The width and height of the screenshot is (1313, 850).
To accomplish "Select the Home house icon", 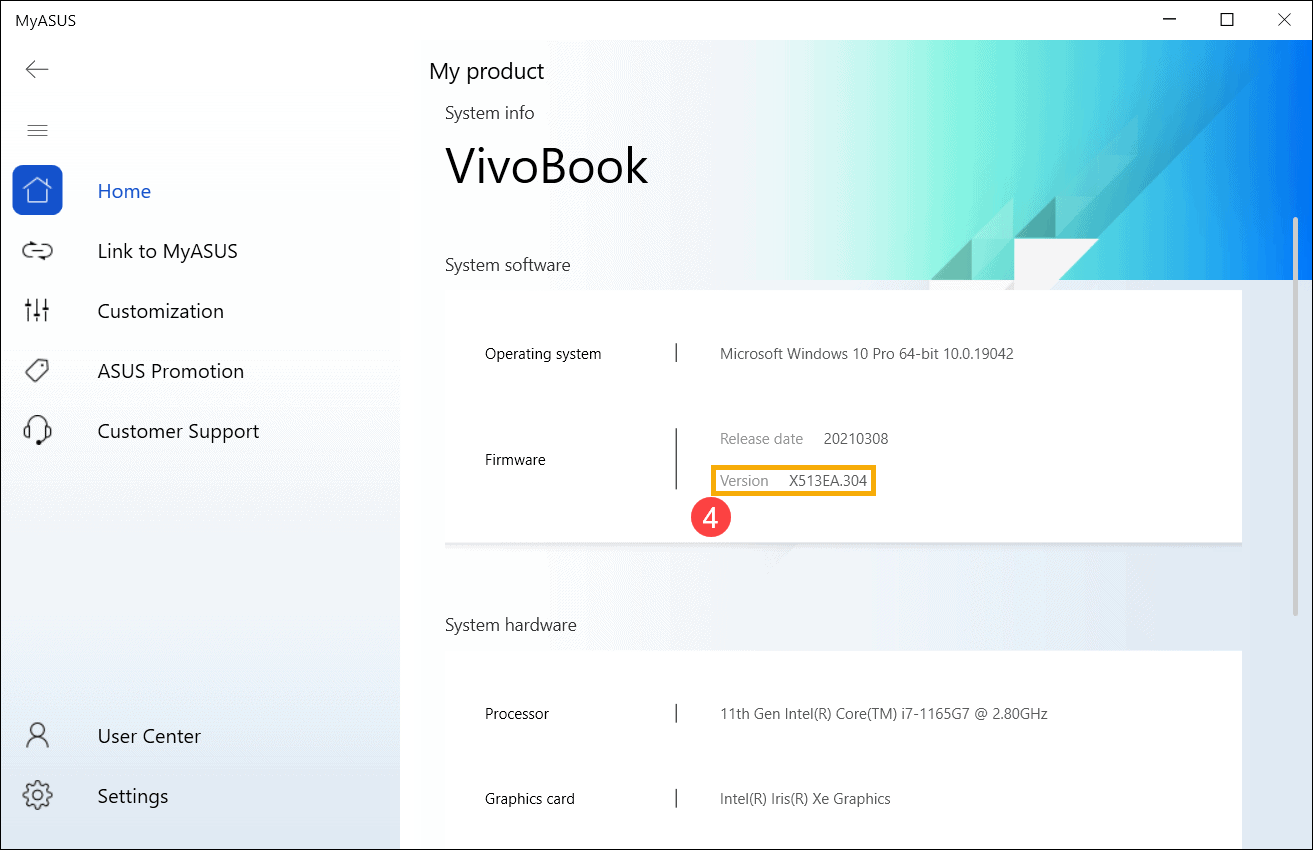I will pyautogui.click(x=37, y=190).
